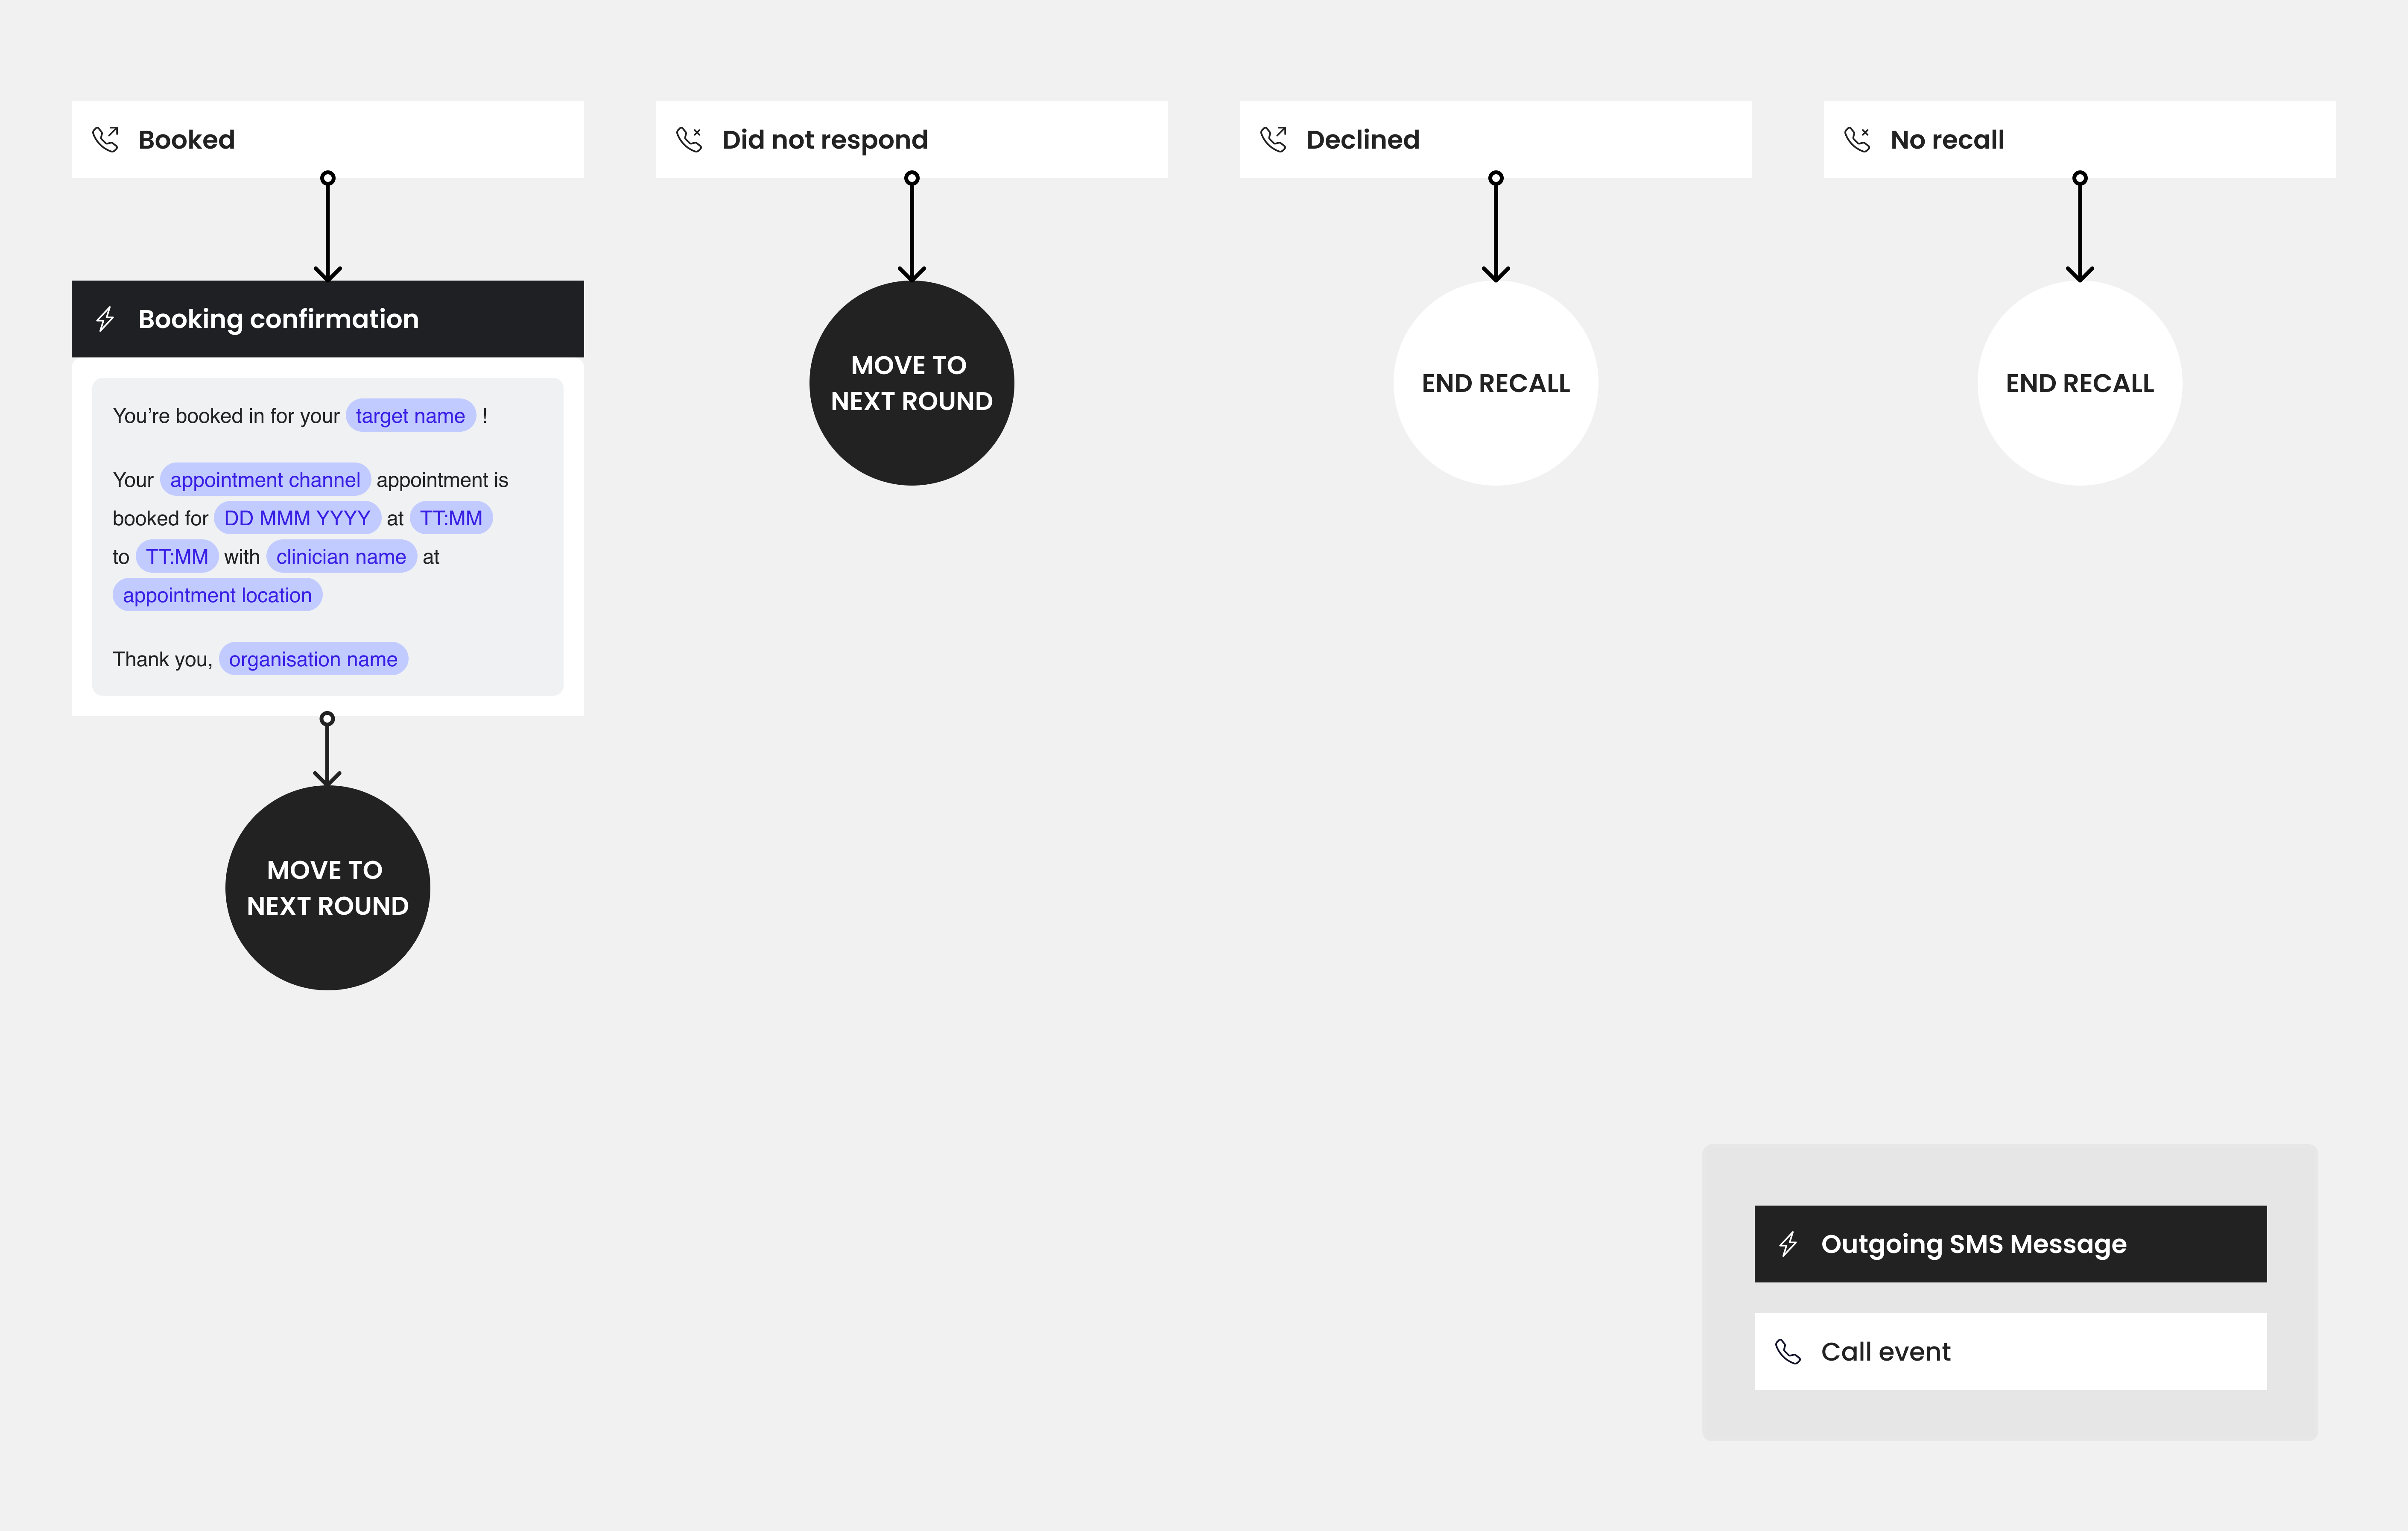Click the 'DD MMM YYYY' date chip

click(297, 518)
